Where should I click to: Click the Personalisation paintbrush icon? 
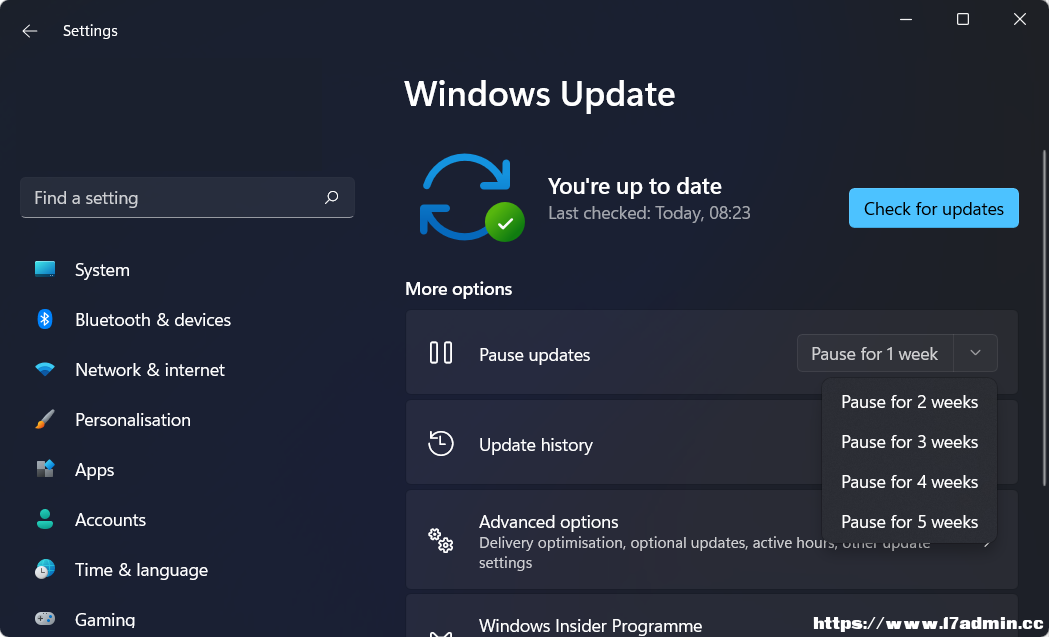pos(45,420)
